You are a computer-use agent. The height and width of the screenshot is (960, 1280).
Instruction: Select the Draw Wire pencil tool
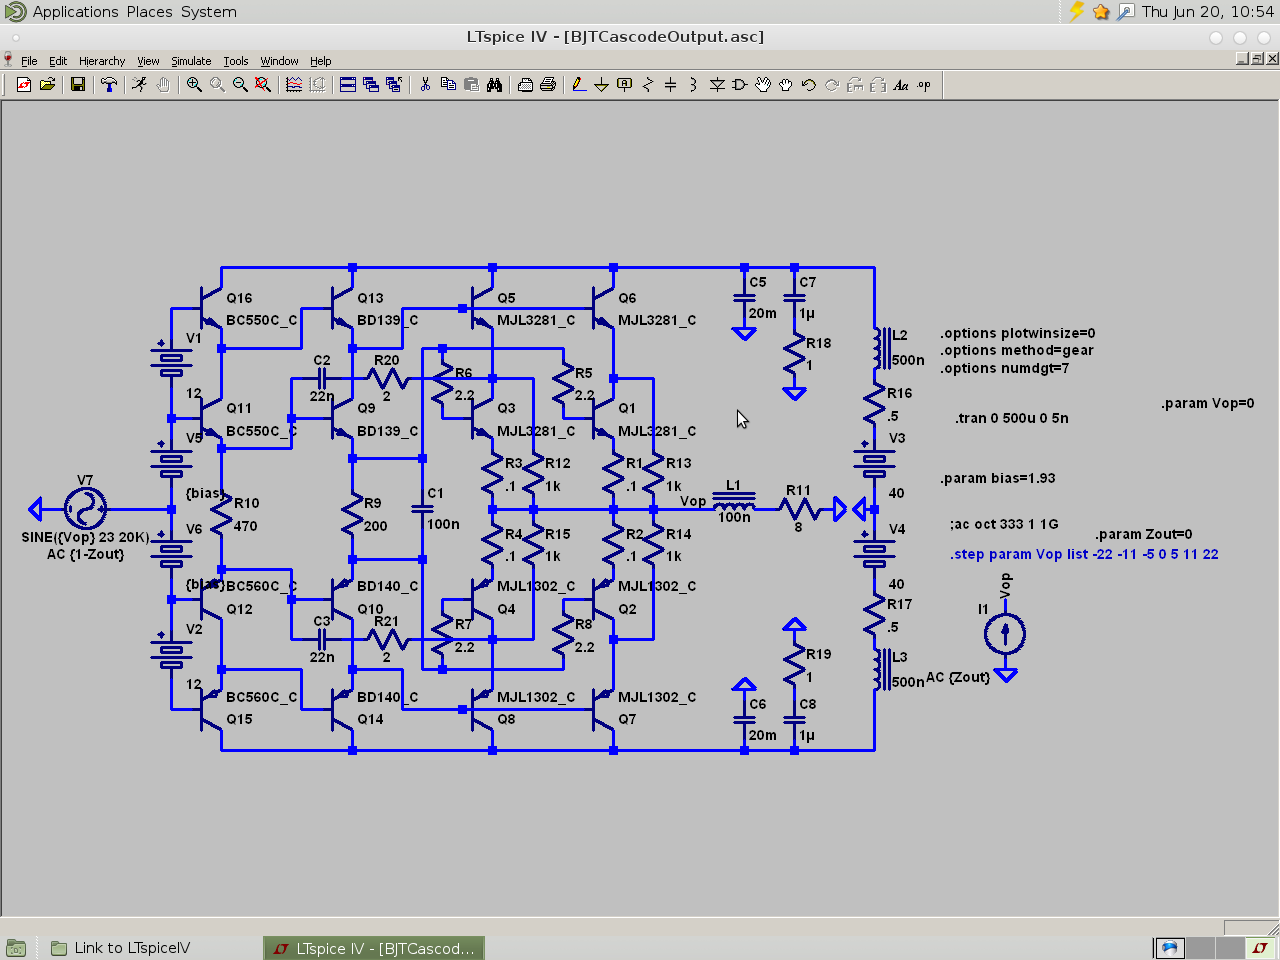(579, 85)
